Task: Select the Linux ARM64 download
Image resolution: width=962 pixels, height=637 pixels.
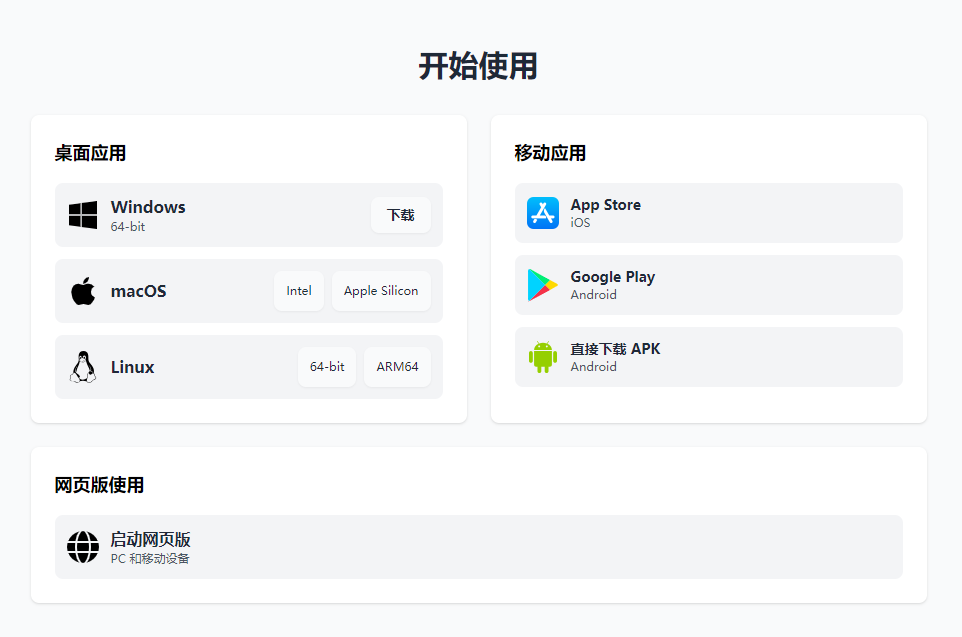Action: click(x=397, y=367)
